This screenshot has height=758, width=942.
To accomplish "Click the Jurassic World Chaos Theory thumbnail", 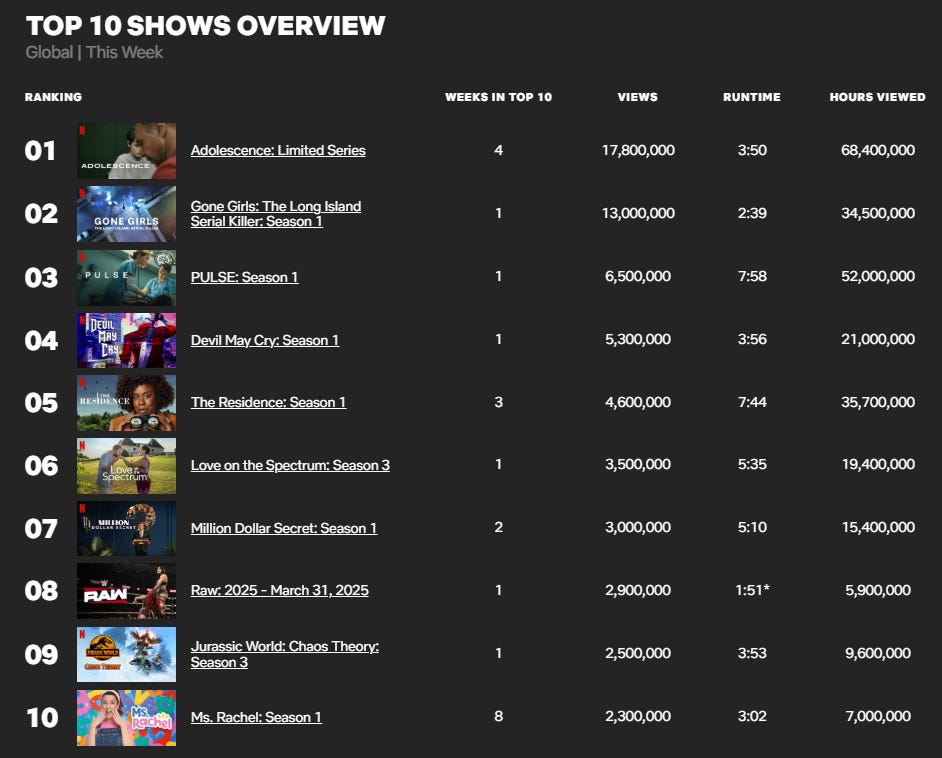I will click(126, 654).
